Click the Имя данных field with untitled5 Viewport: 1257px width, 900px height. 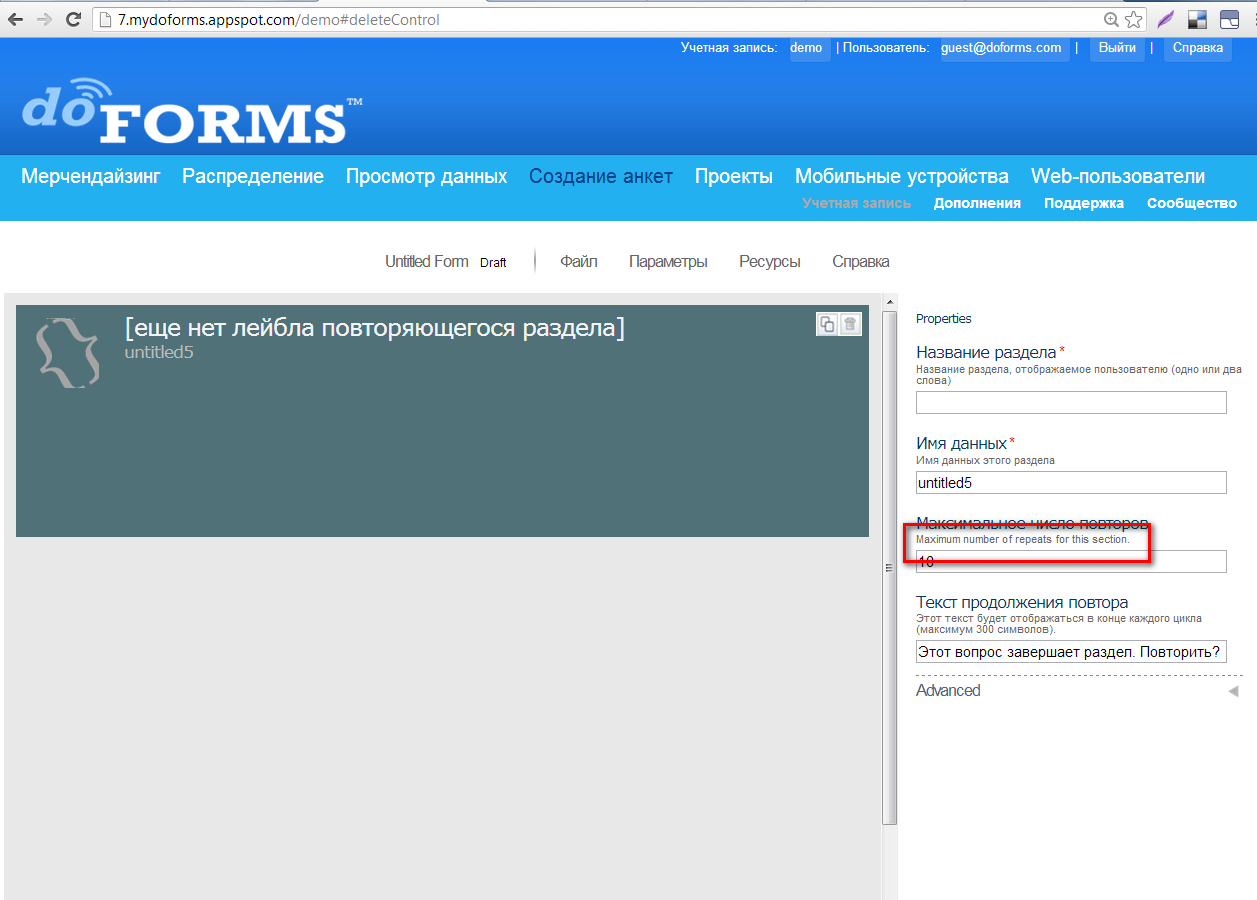click(1070, 483)
